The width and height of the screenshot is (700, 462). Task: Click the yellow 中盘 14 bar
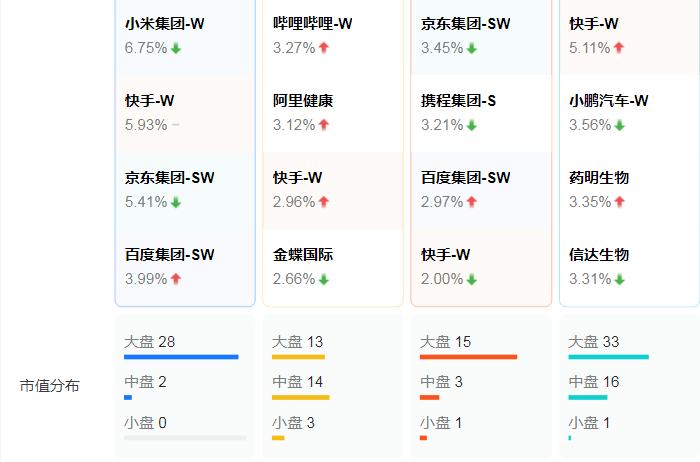[x=300, y=397]
